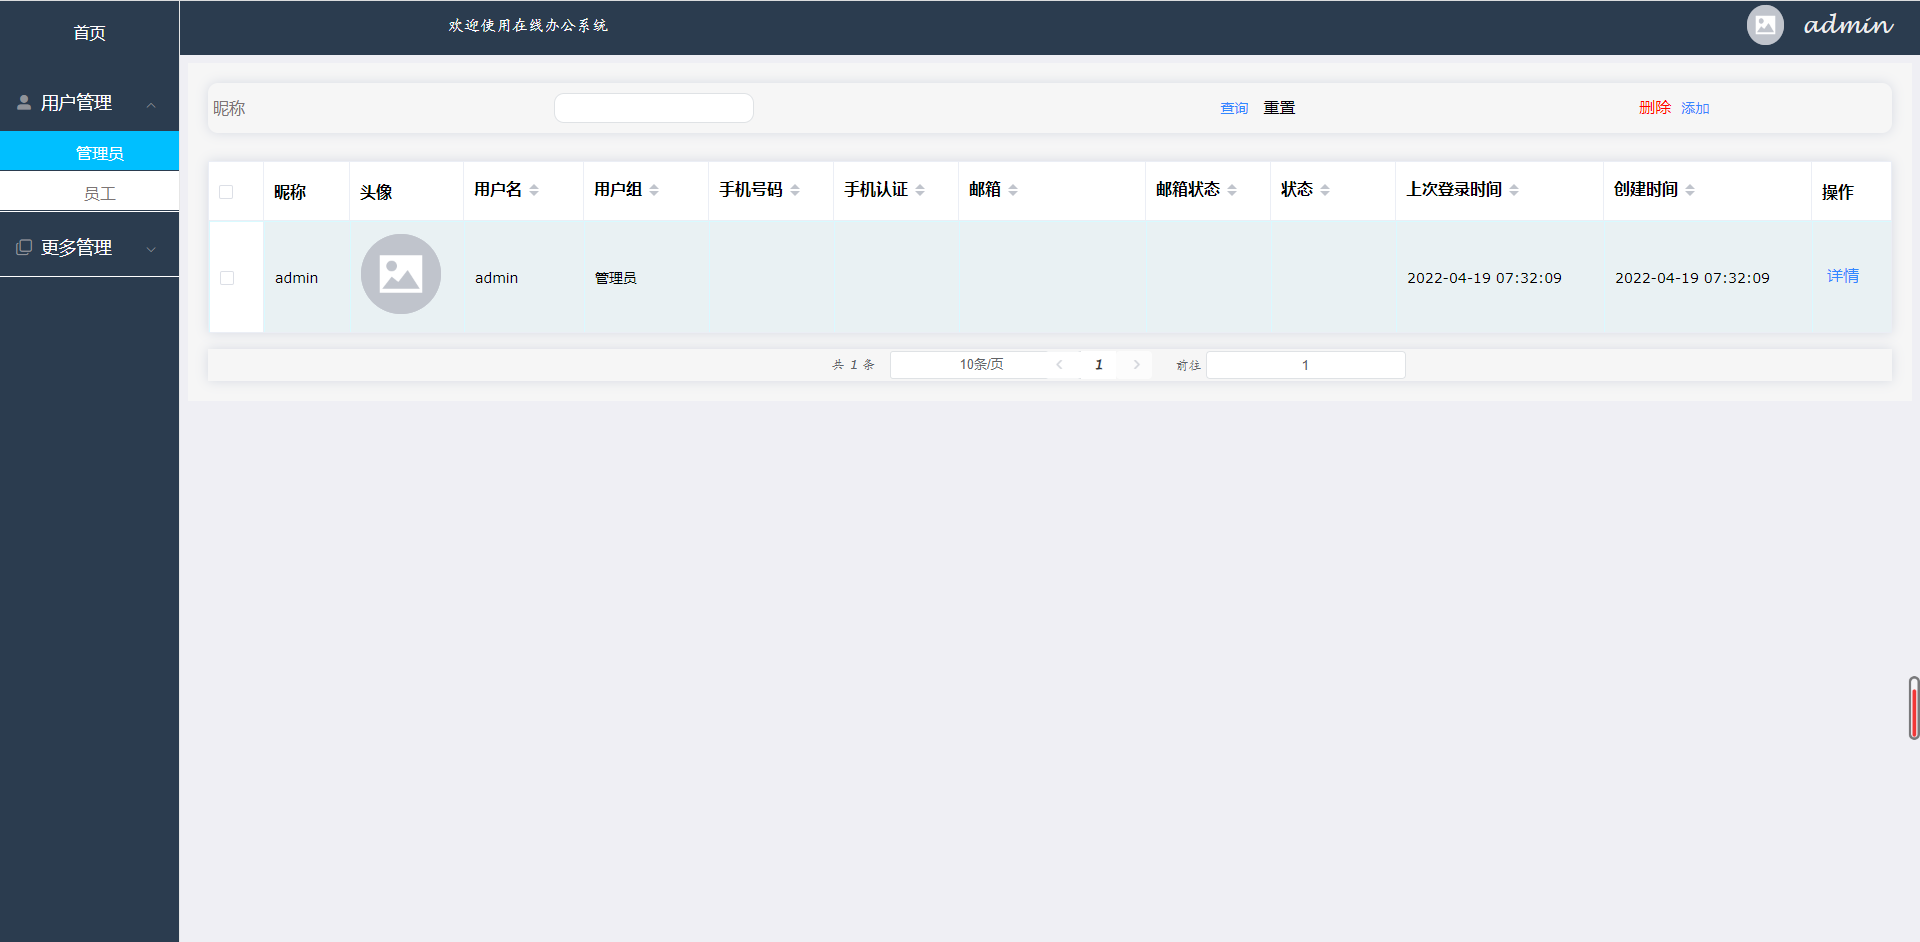This screenshot has height=942, width=1920.
Task: Go to the 首页 menu item
Action: [89, 33]
